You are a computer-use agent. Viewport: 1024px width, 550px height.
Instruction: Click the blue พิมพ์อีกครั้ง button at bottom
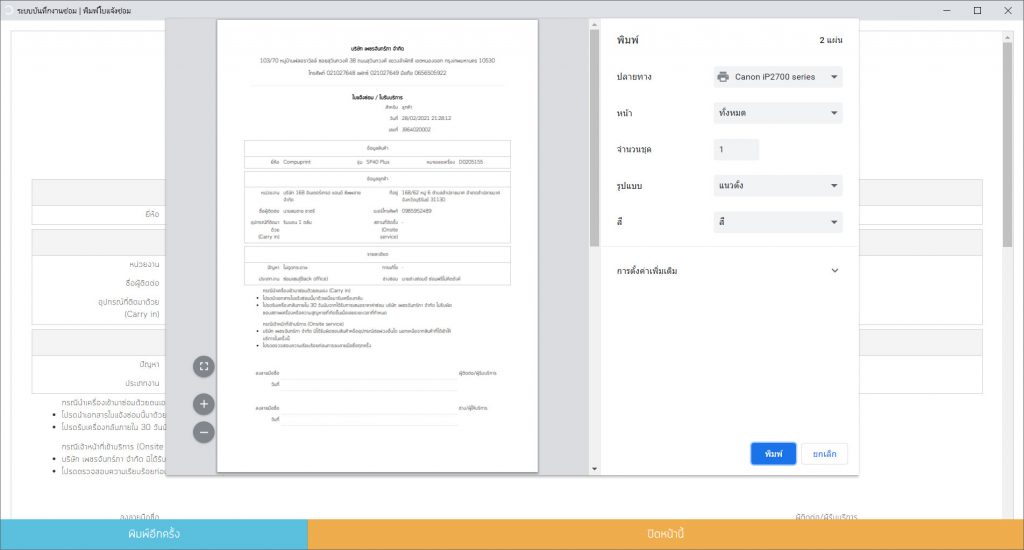click(x=153, y=534)
